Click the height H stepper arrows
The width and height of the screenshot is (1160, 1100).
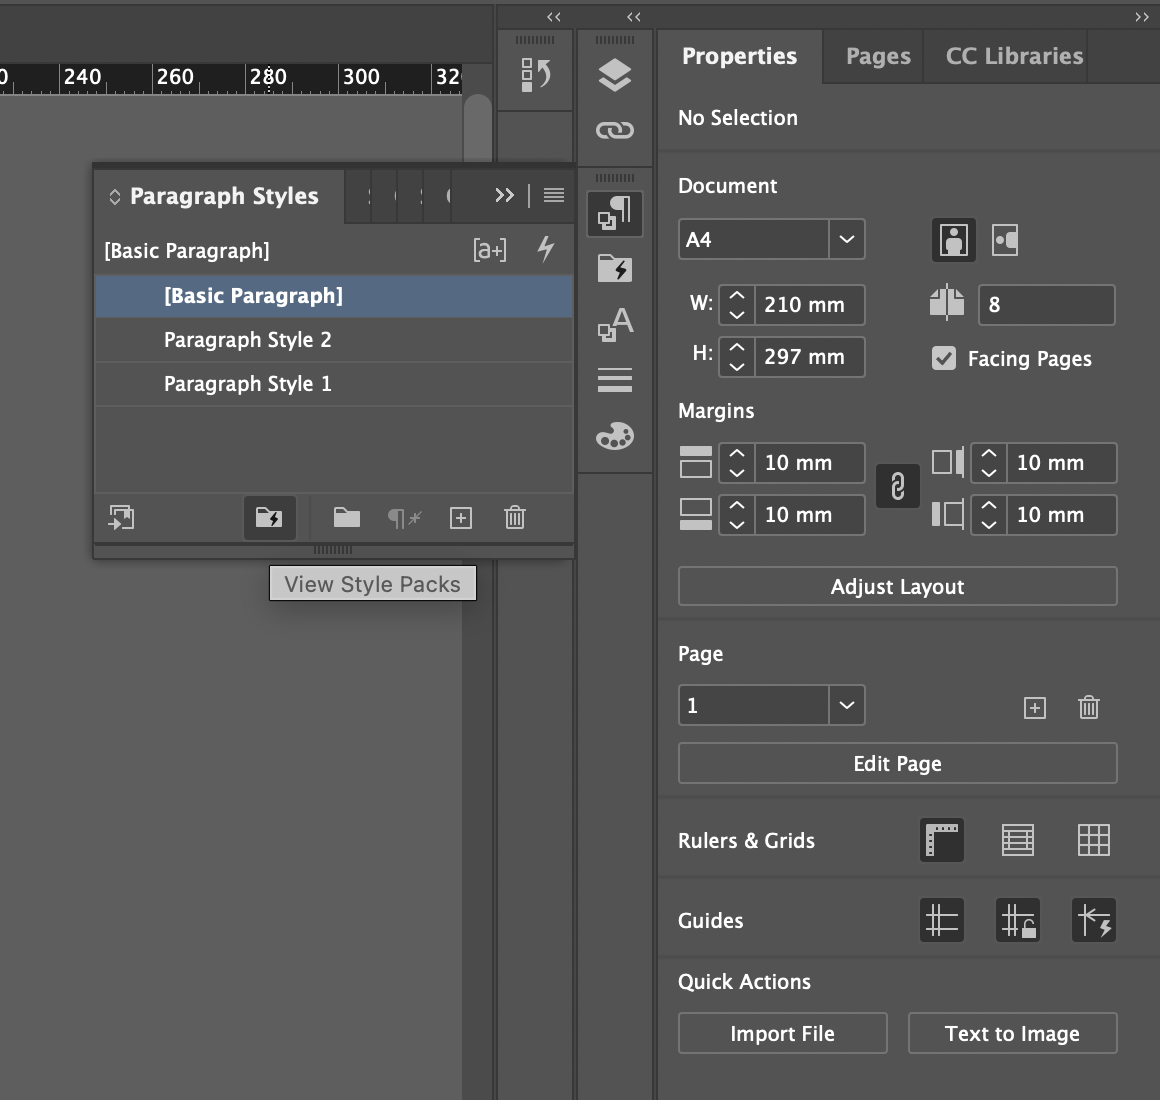[x=737, y=357]
